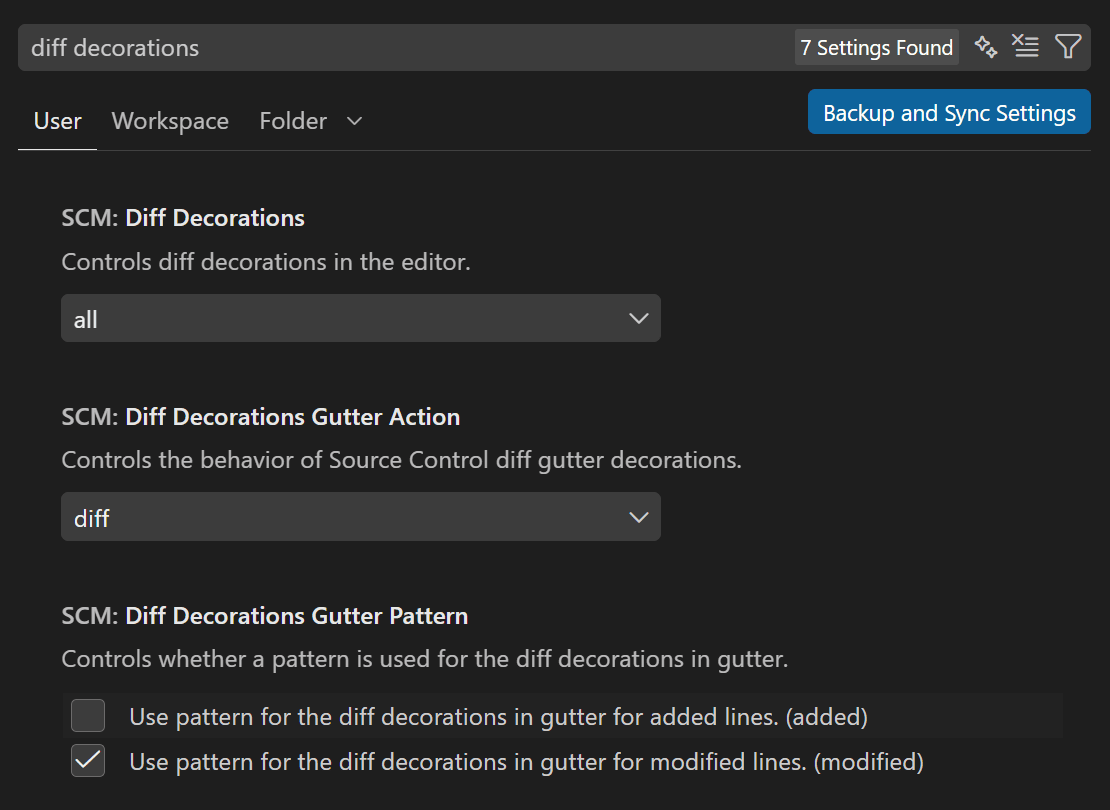Click the '7 Settings Found' badge
The width and height of the screenshot is (1110, 810).
point(876,47)
